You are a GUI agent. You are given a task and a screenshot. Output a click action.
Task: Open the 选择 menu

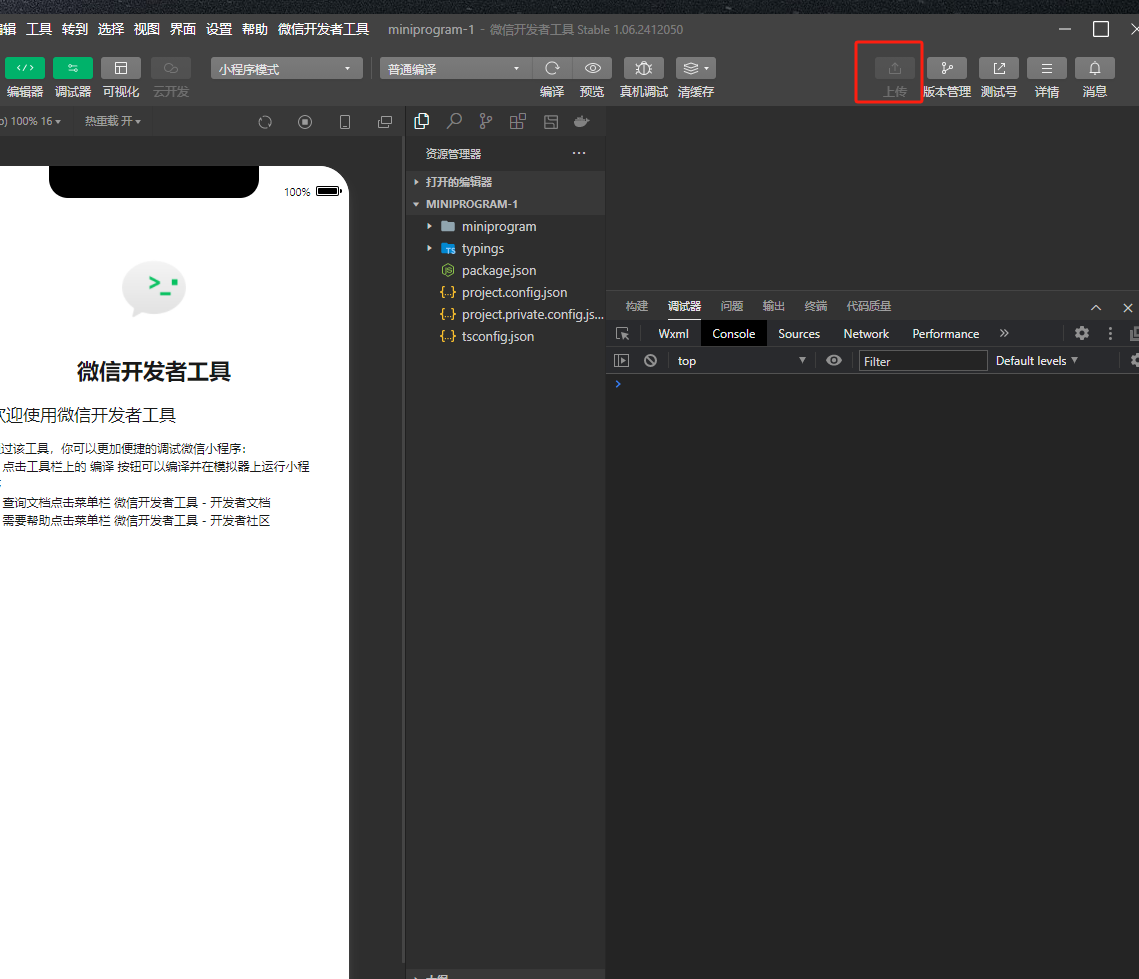[x=110, y=29]
